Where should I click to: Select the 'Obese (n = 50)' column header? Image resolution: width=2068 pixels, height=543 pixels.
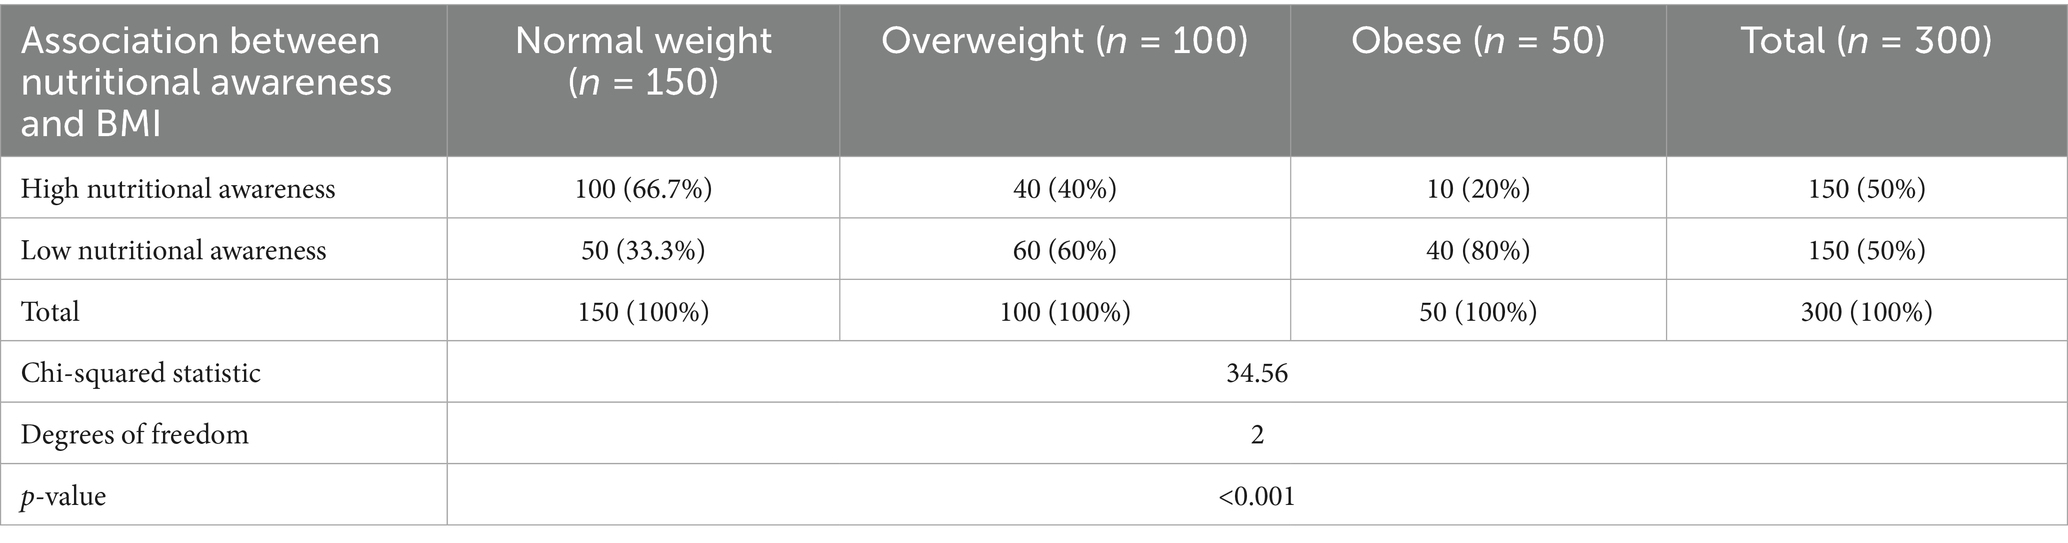(x=1478, y=40)
